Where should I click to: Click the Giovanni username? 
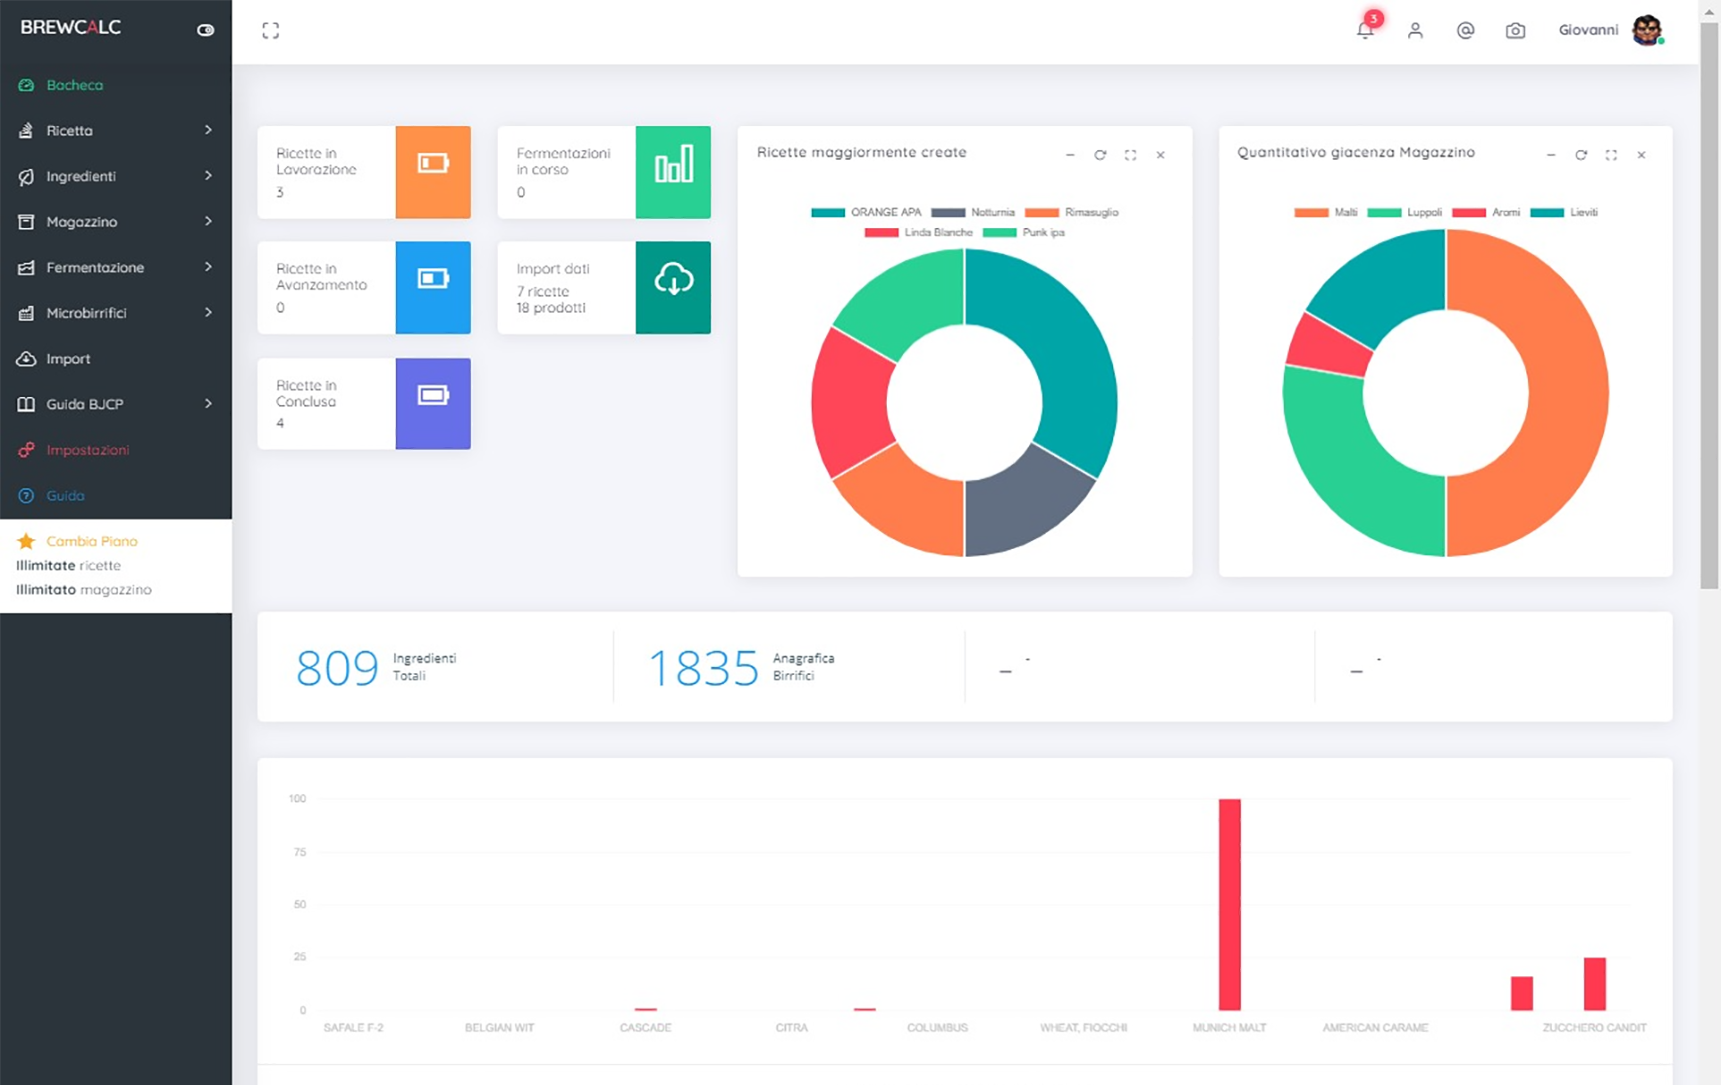pos(1588,30)
